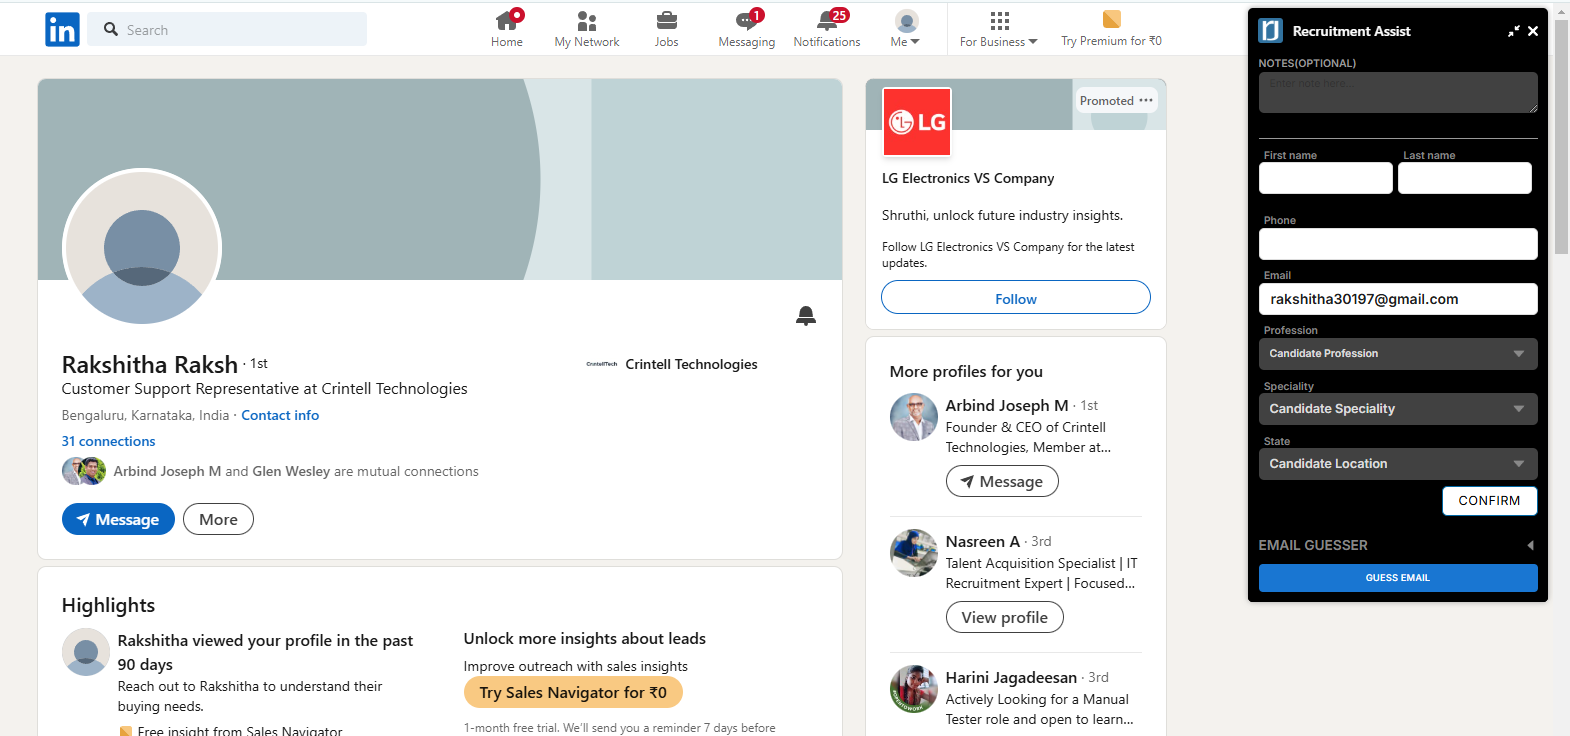Minimize the Recruitment Assist panel
This screenshot has width=1570, height=736.
(1513, 31)
